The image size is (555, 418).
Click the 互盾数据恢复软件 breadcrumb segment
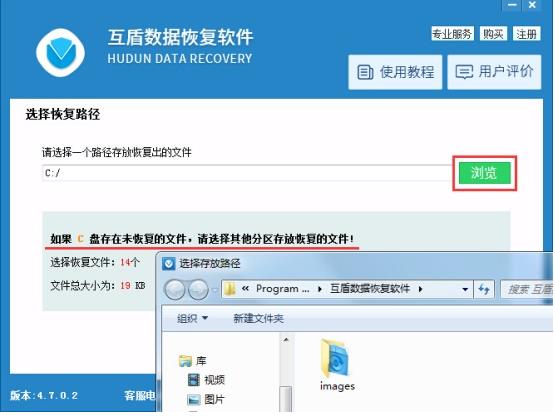[x=370, y=289]
